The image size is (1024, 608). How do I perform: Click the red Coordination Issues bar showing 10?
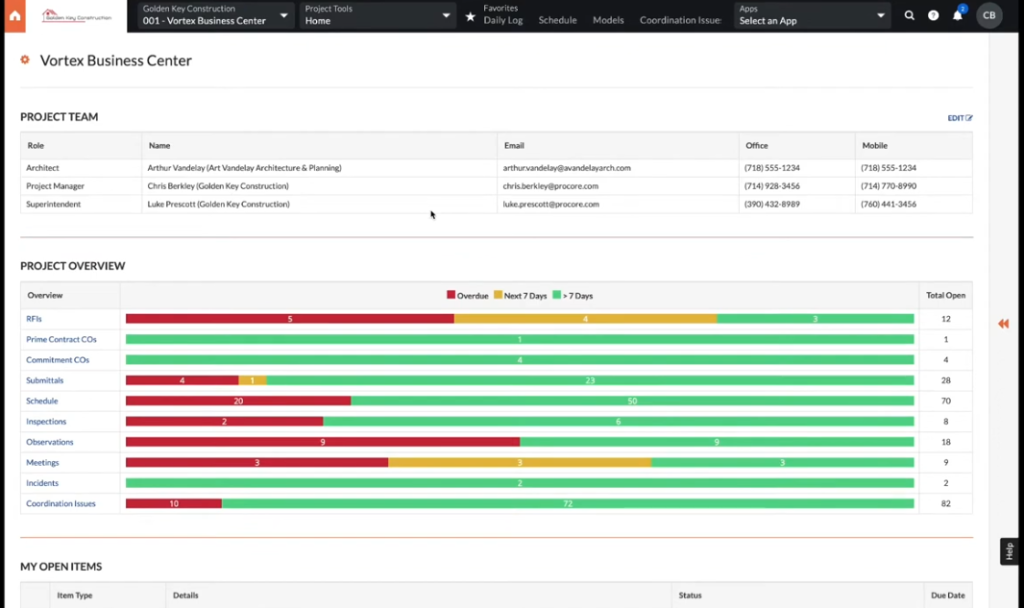(174, 504)
